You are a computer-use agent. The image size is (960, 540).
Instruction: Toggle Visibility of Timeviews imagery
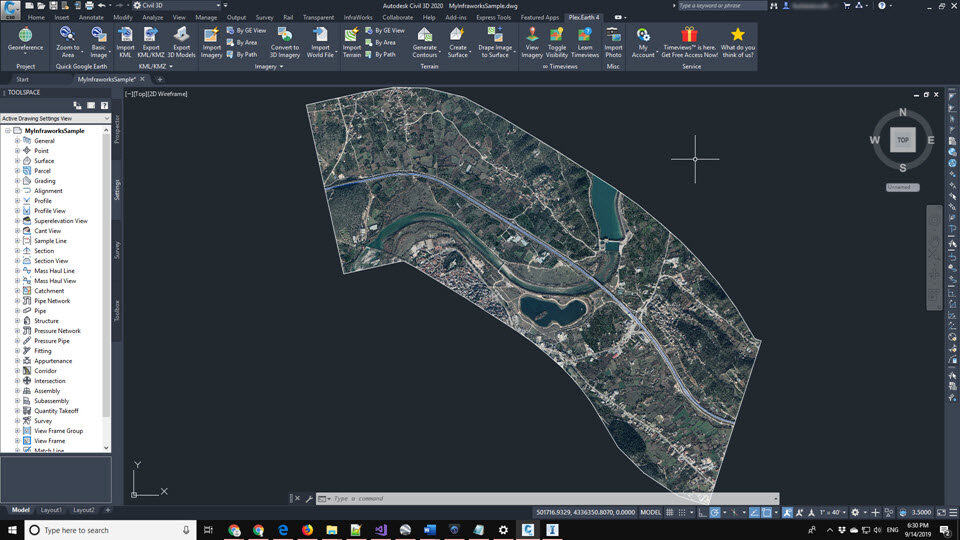(557, 35)
